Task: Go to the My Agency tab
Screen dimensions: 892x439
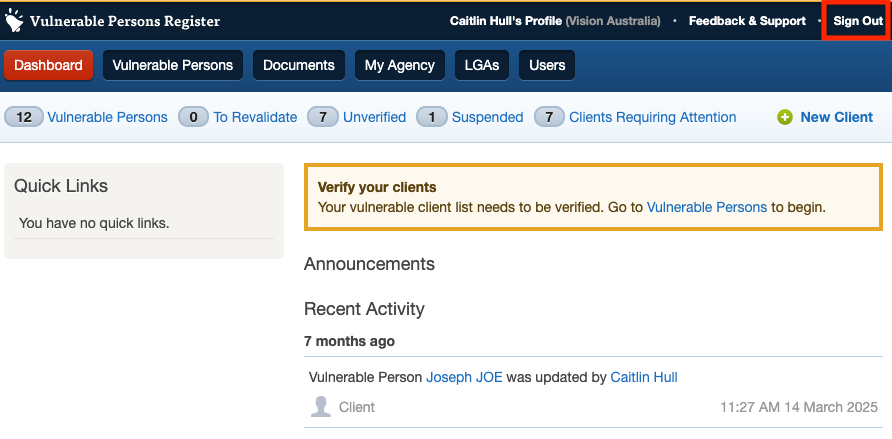Action: pyautogui.click(x=399, y=65)
